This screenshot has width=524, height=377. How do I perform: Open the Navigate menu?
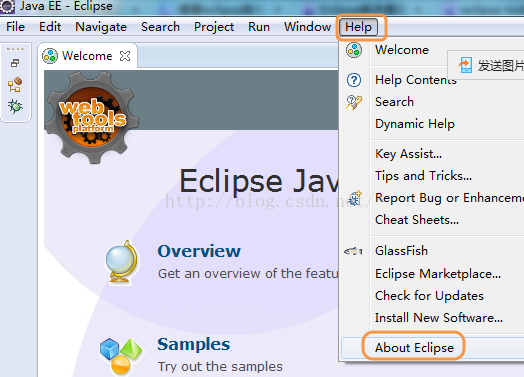click(x=101, y=27)
